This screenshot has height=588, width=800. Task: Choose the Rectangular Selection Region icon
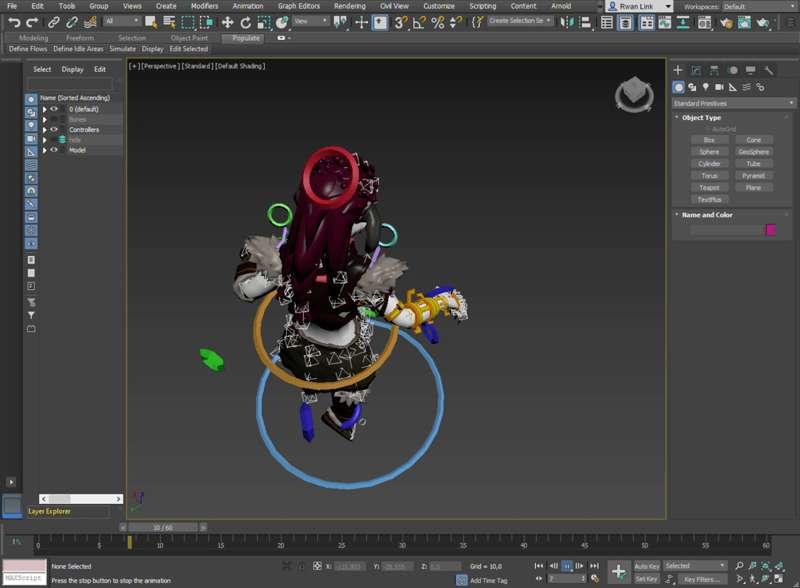[188, 22]
